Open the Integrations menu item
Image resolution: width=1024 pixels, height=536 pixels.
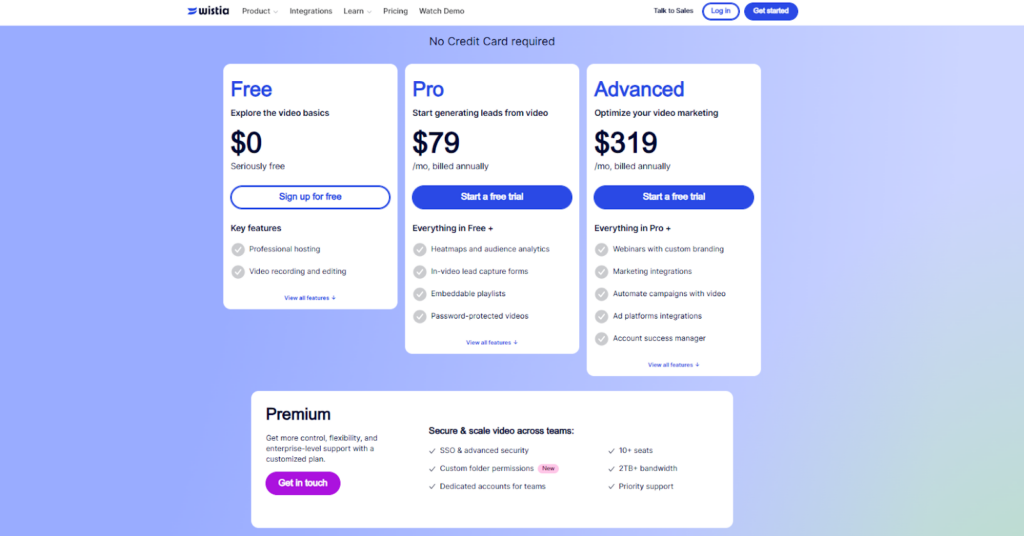311,11
